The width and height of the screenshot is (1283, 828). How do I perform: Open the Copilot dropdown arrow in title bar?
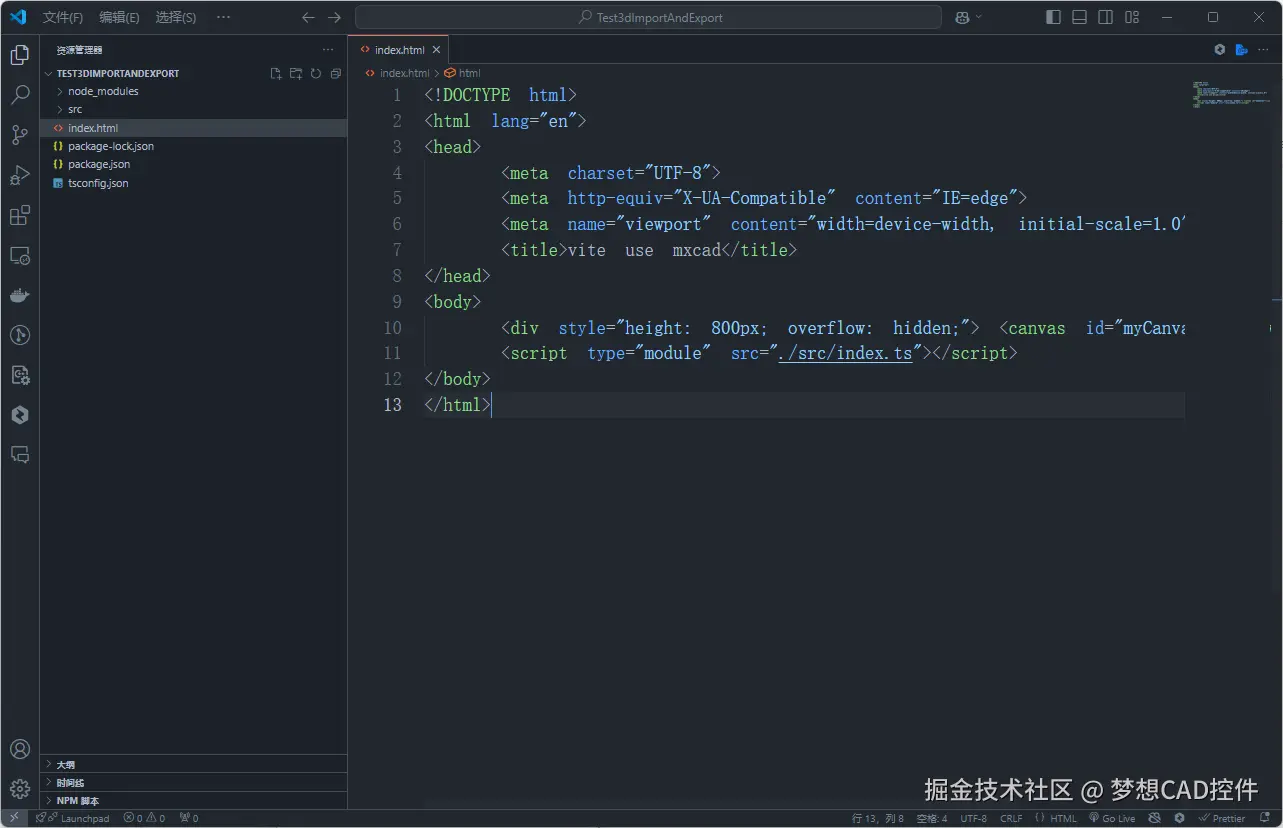[x=978, y=17]
